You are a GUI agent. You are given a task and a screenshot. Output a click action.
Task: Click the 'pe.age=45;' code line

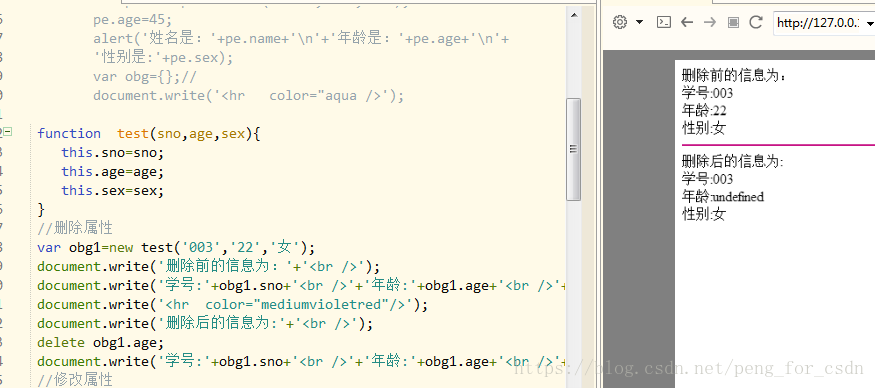coord(133,21)
